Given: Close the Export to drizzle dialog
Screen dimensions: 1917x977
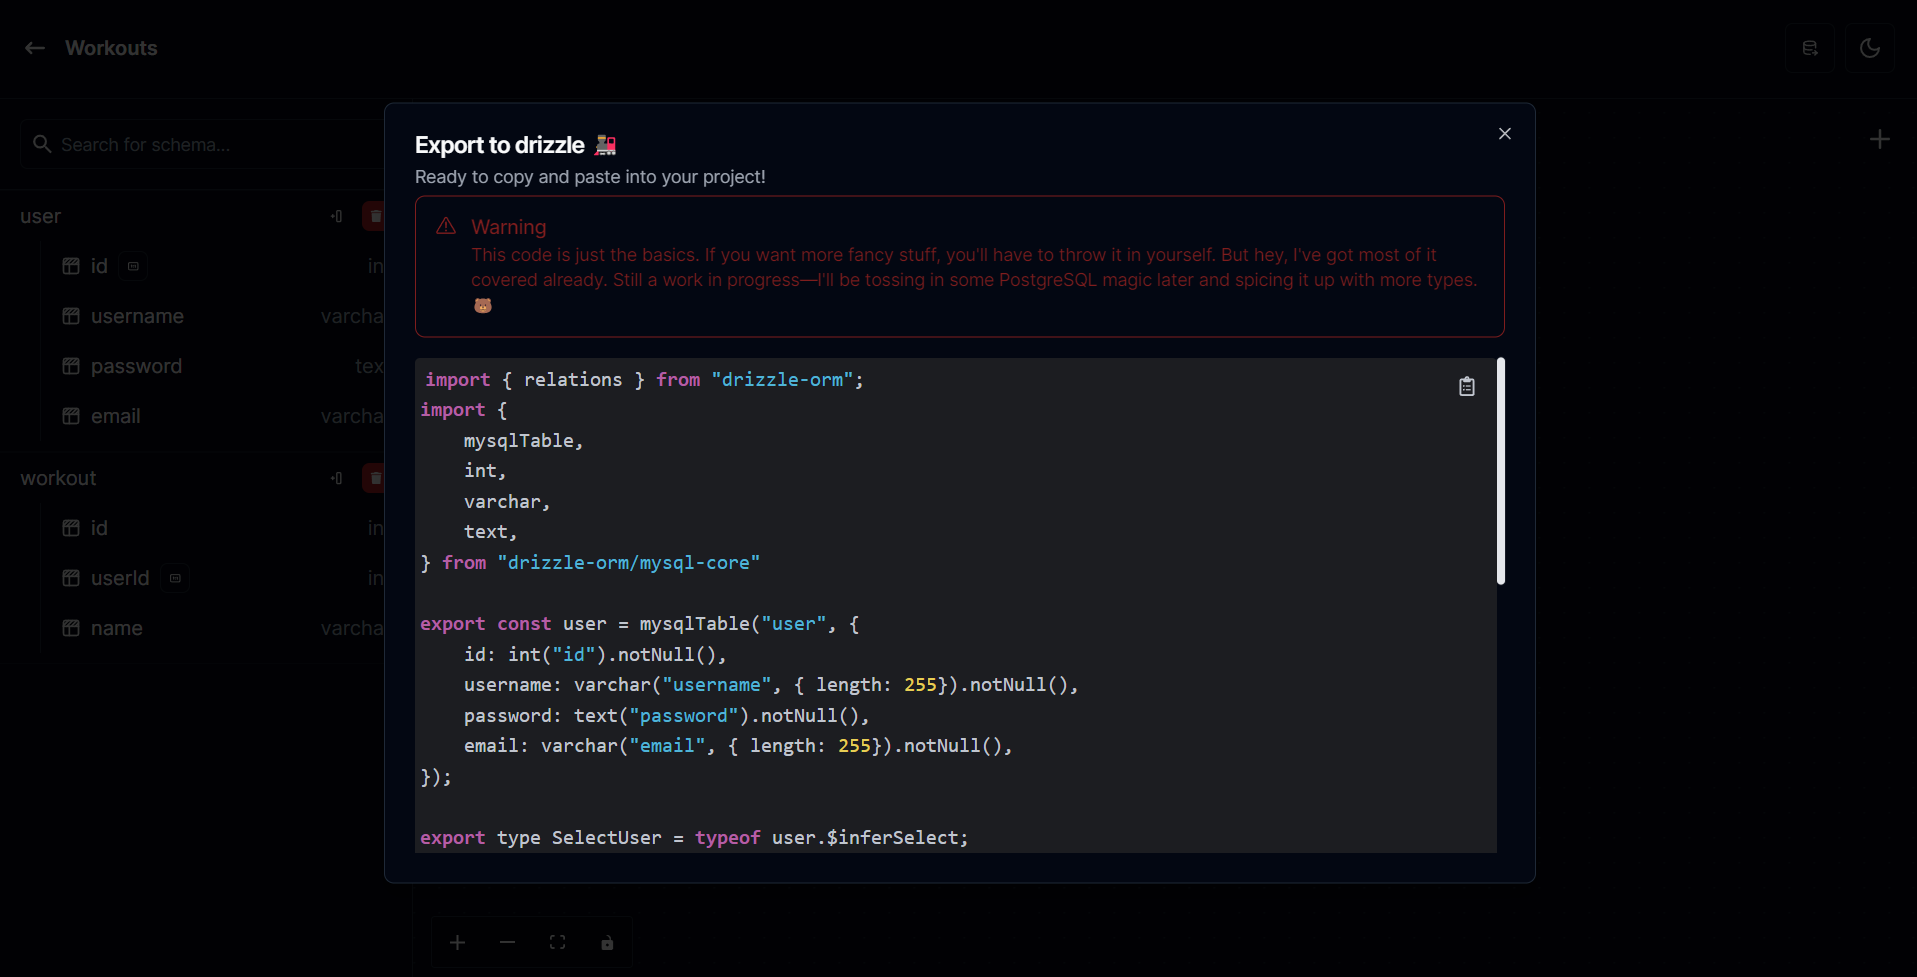Looking at the screenshot, I should pos(1504,134).
